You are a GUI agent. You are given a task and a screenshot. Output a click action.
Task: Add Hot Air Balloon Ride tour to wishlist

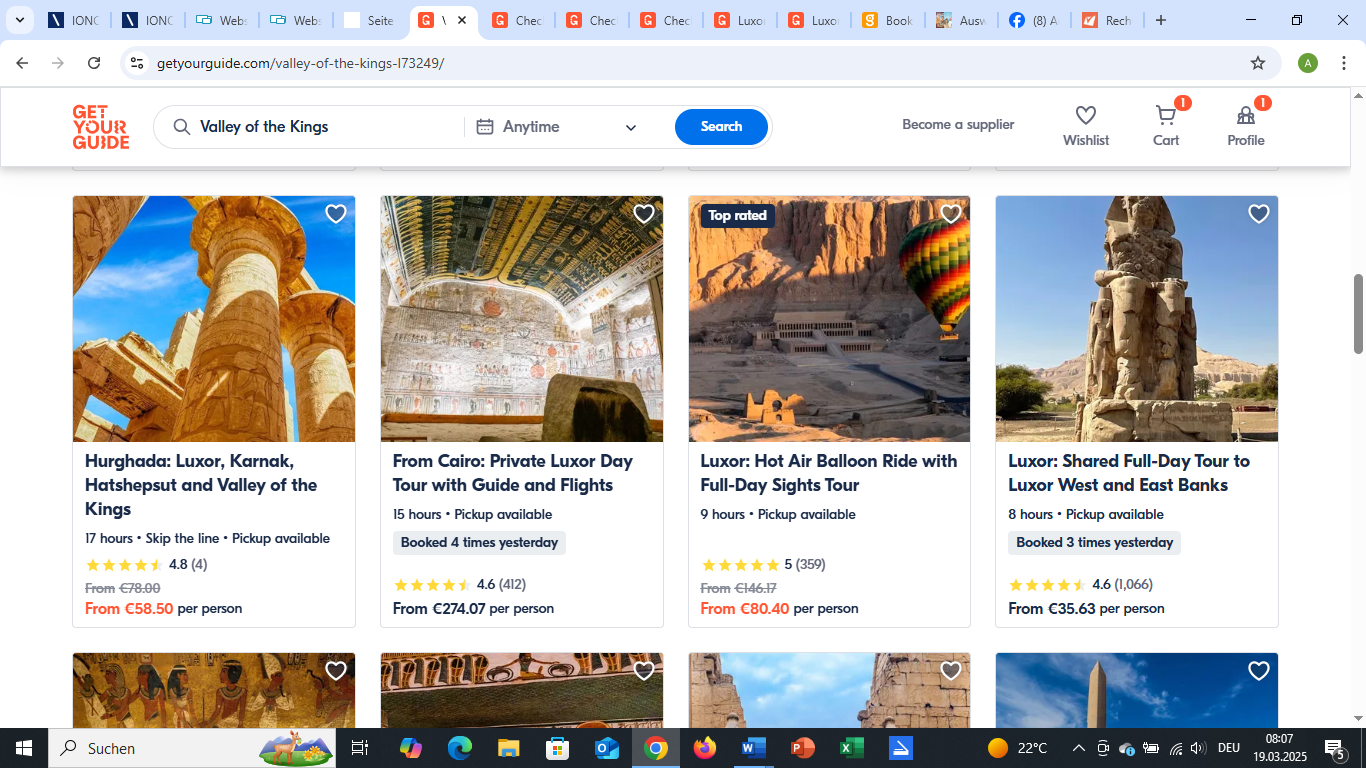(x=951, y=214)
